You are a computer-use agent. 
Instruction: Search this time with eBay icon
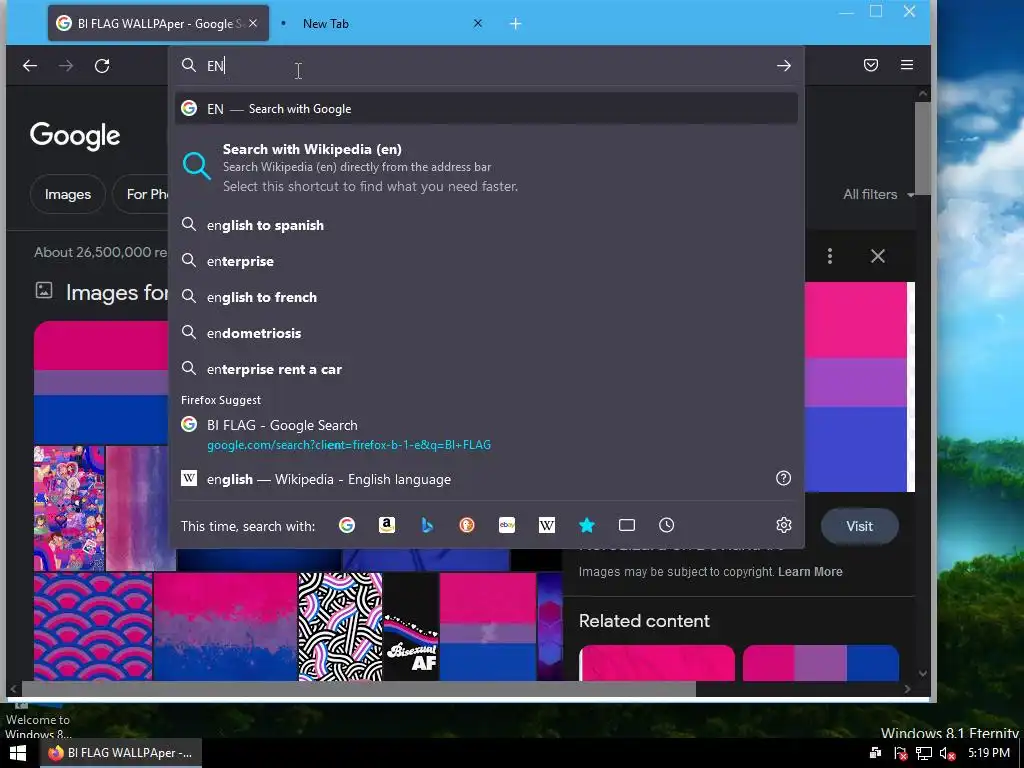[507, 525]
